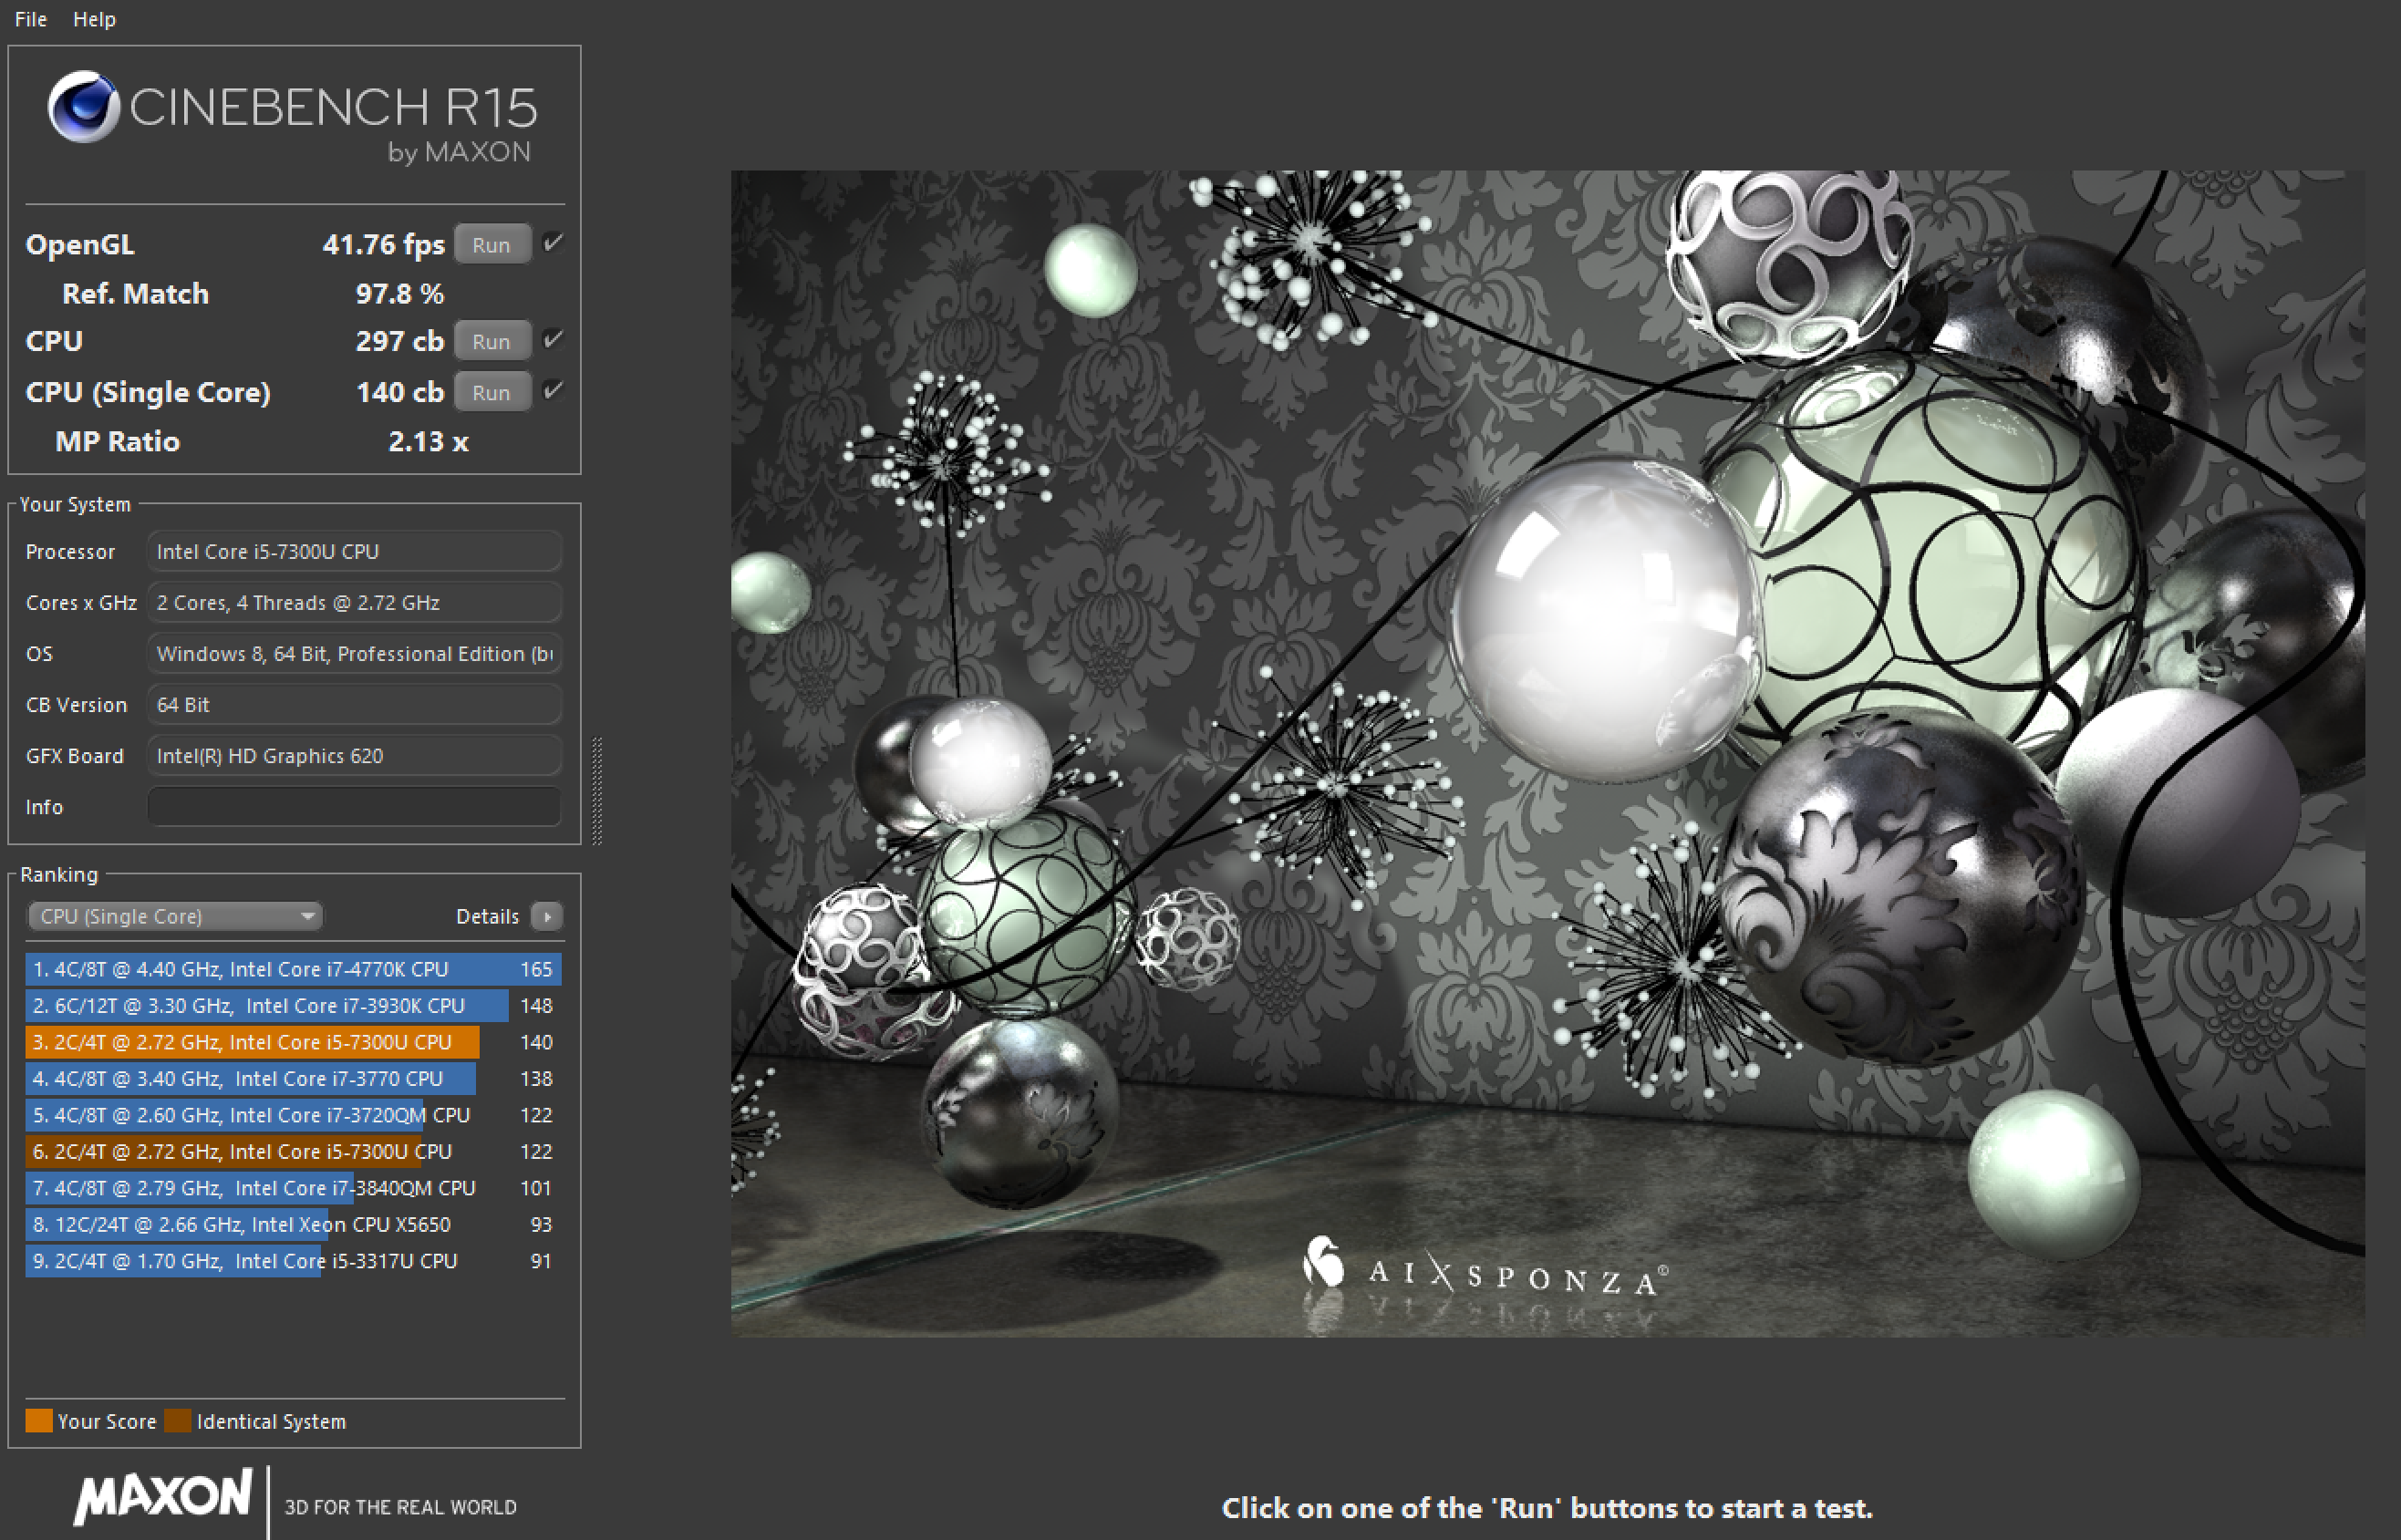Viewport: 2401px width, 1540px height.
Task: Click the Identical System brown swatch
Action: point(178,1421)
